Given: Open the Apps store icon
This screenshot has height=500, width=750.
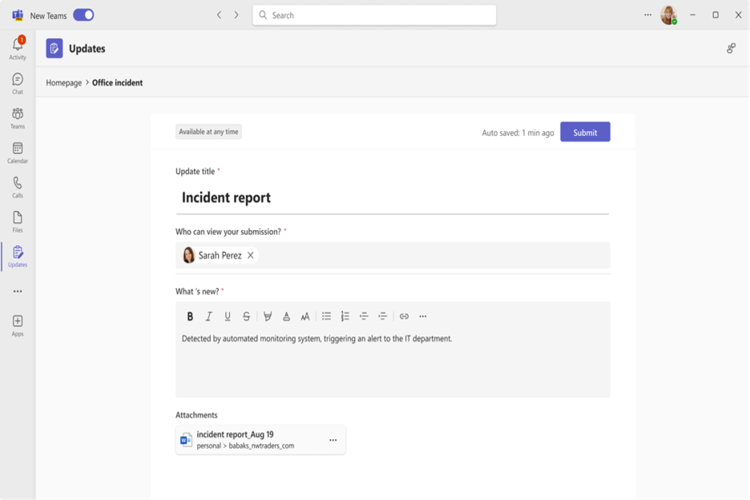Looking at the screenshot, I should [x=18, y=324].
